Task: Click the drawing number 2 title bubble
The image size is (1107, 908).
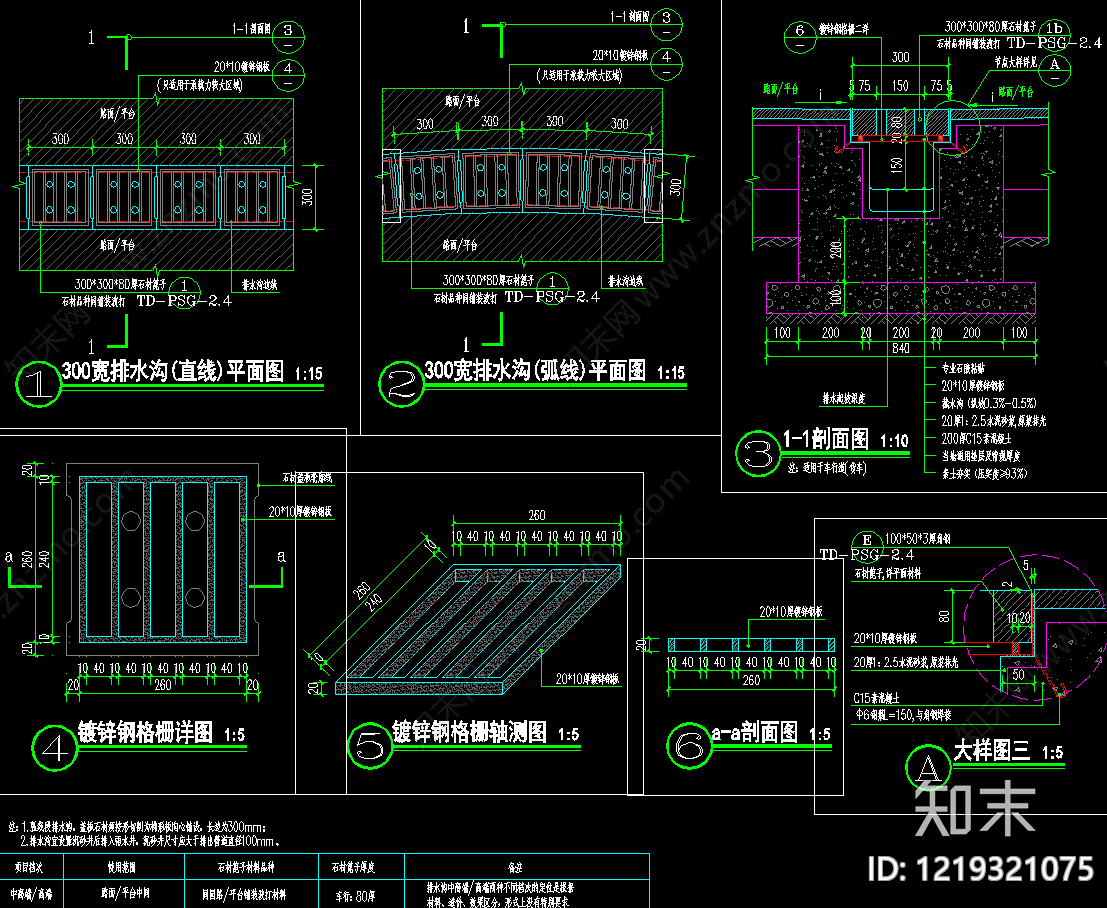Action: (402, 384)
